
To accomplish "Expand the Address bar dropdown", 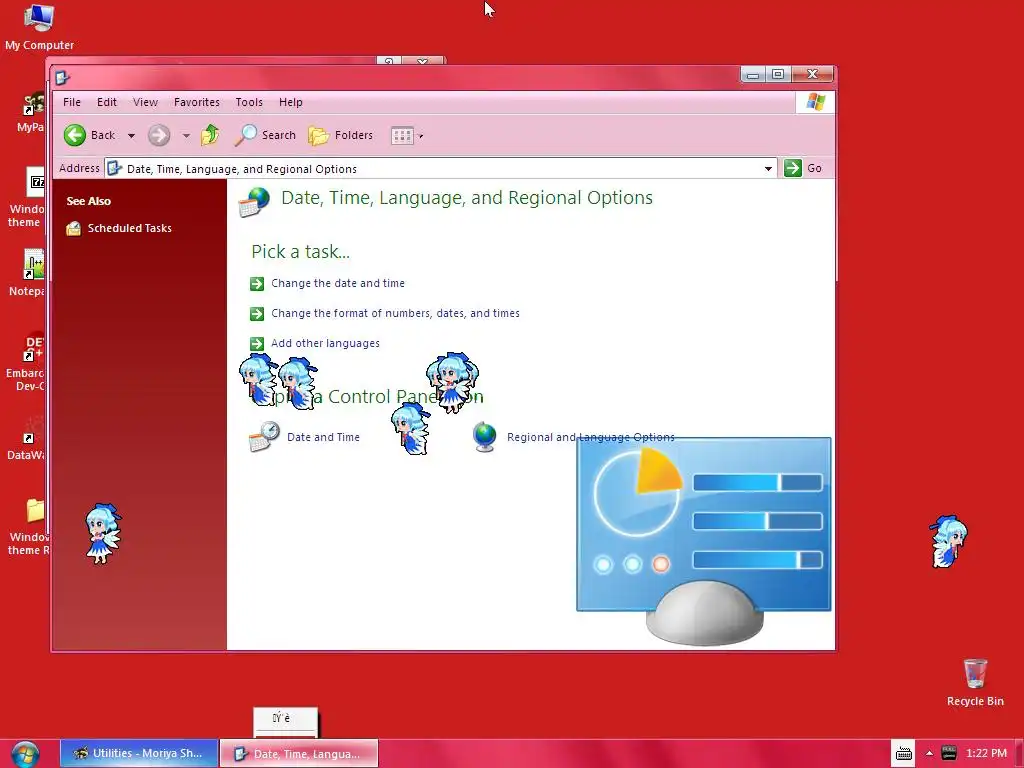I will 768,168.
